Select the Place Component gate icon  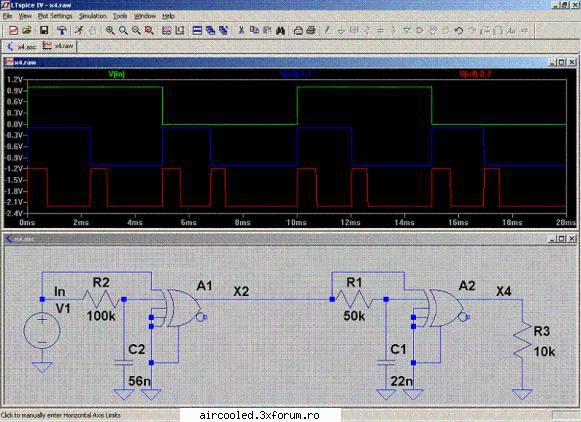[420, 30]
